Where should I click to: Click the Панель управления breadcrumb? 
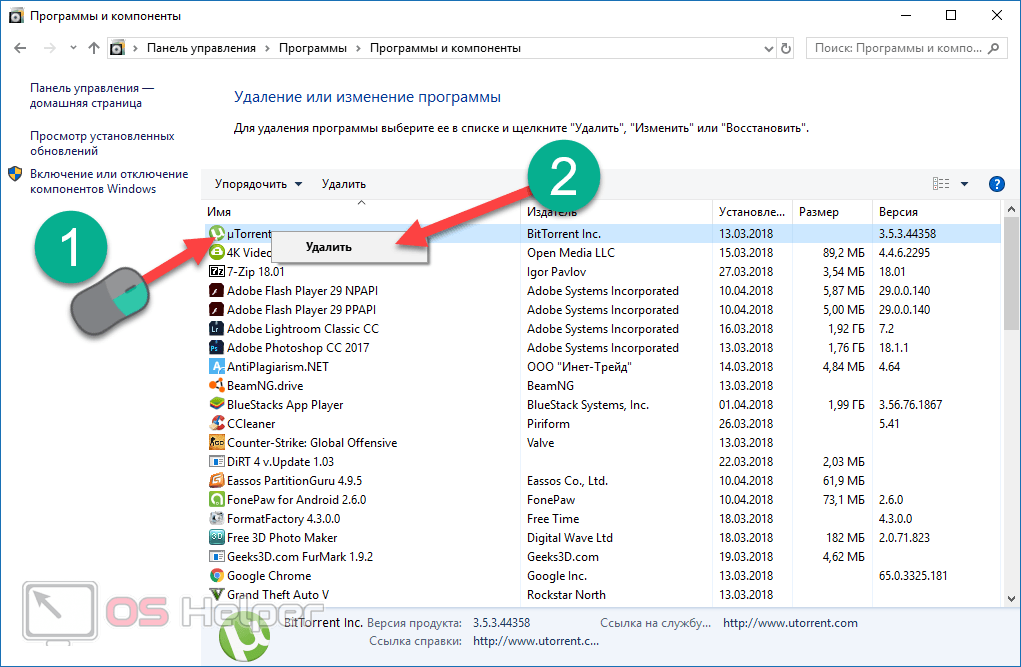[201, 48]
